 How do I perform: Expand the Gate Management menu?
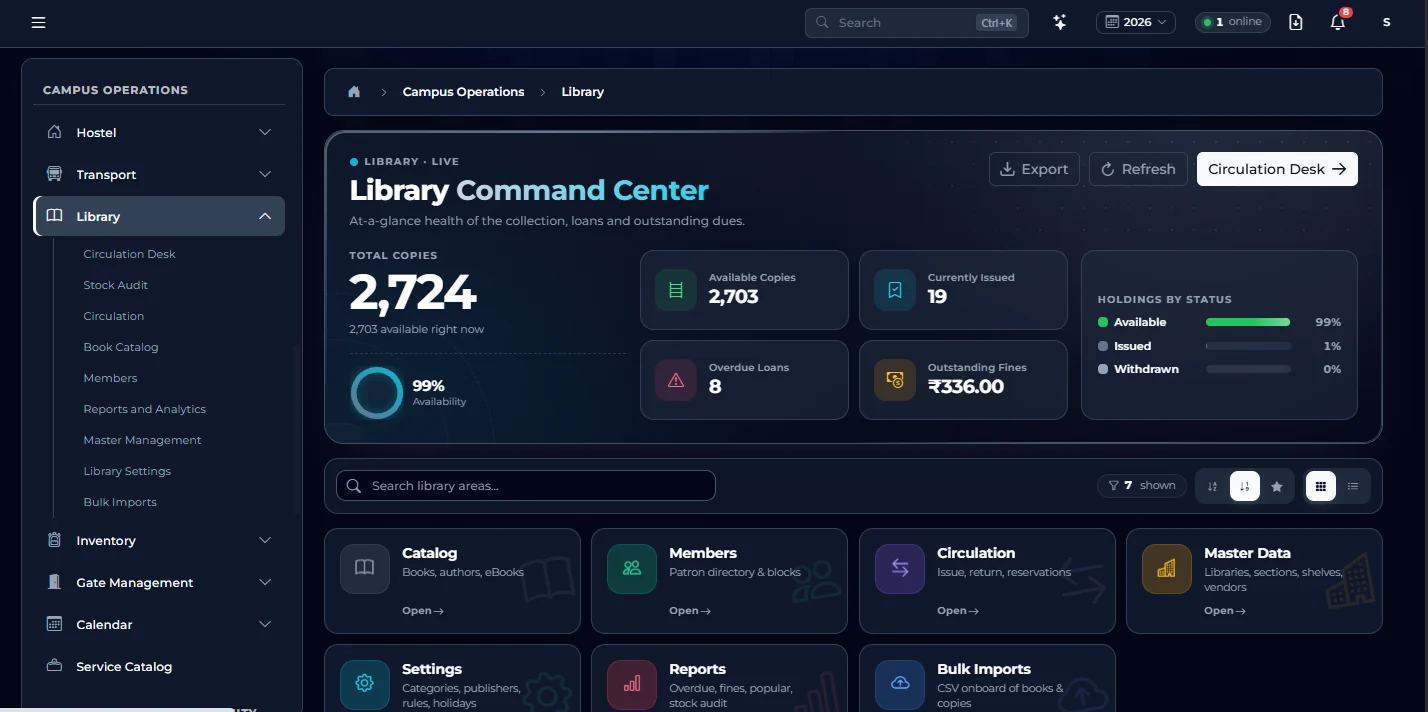160,583
